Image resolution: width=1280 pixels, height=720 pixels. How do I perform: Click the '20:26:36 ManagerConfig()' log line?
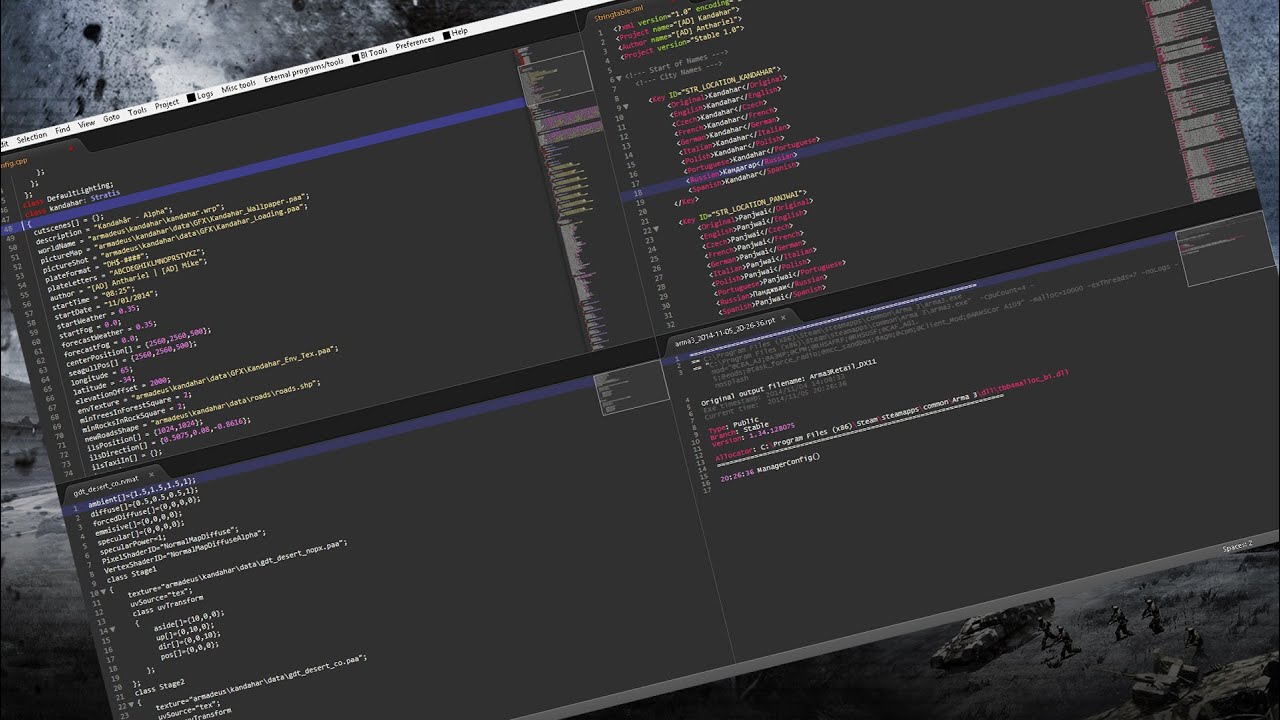point(769,468)
